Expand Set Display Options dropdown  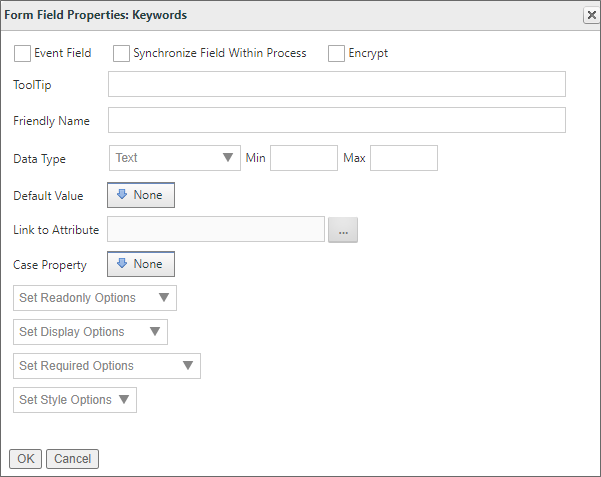[x=91, y=332]
